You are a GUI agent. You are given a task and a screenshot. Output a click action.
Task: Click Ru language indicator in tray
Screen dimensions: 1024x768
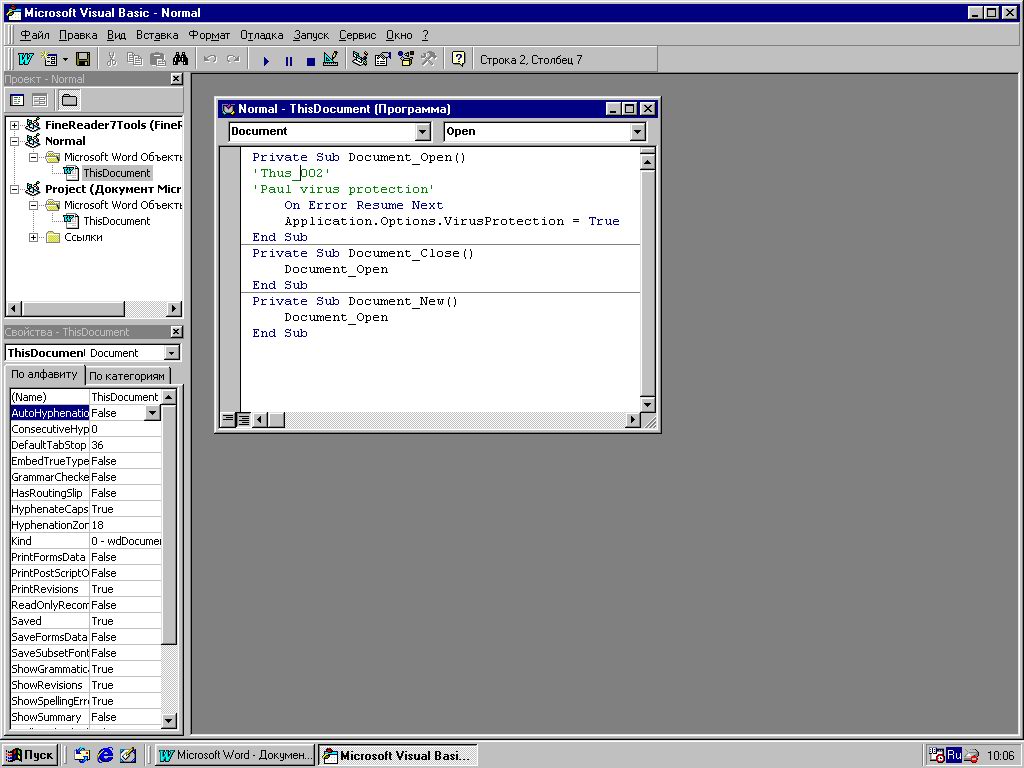coord(953,756)
